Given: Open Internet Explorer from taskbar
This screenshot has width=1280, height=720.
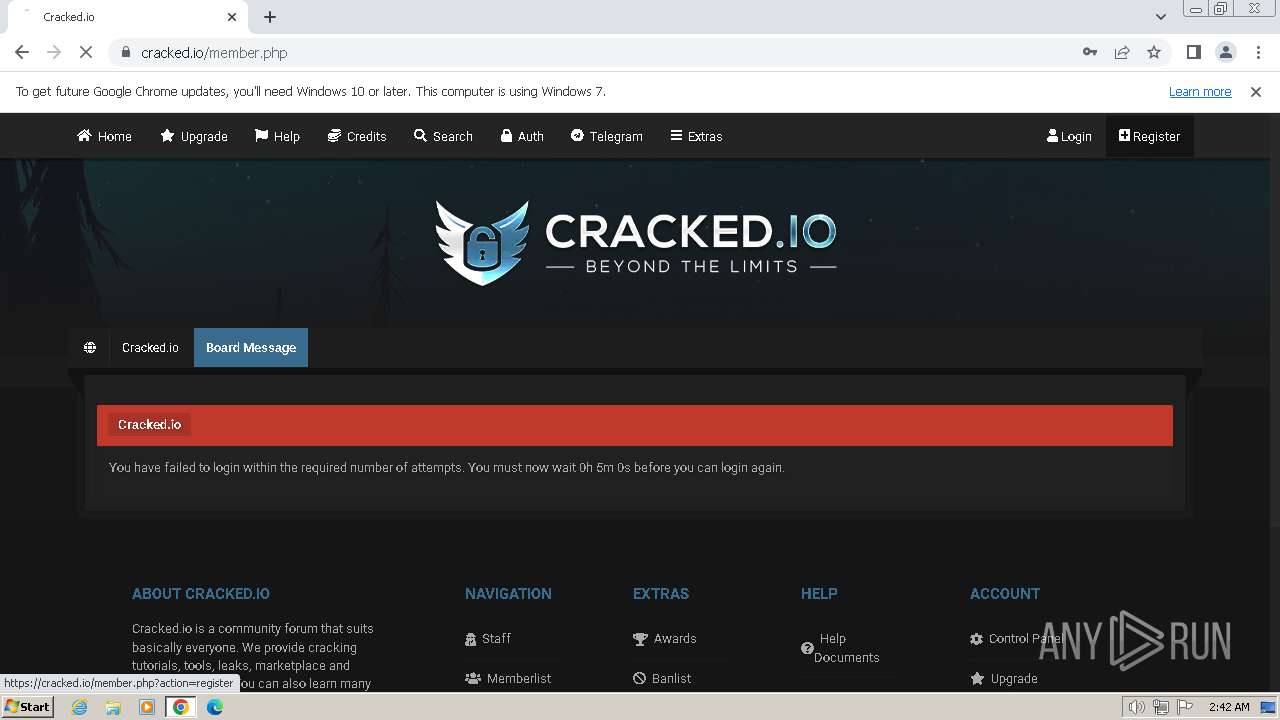Looking at the screenshot, I should pos(80,707).
